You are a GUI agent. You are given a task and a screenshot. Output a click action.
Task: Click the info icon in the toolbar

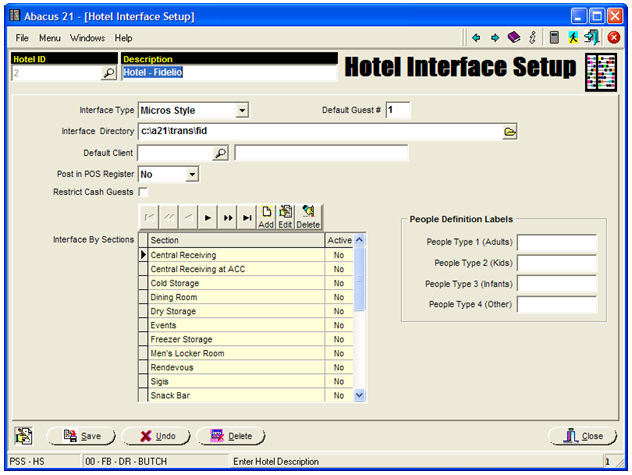(533, 38)
